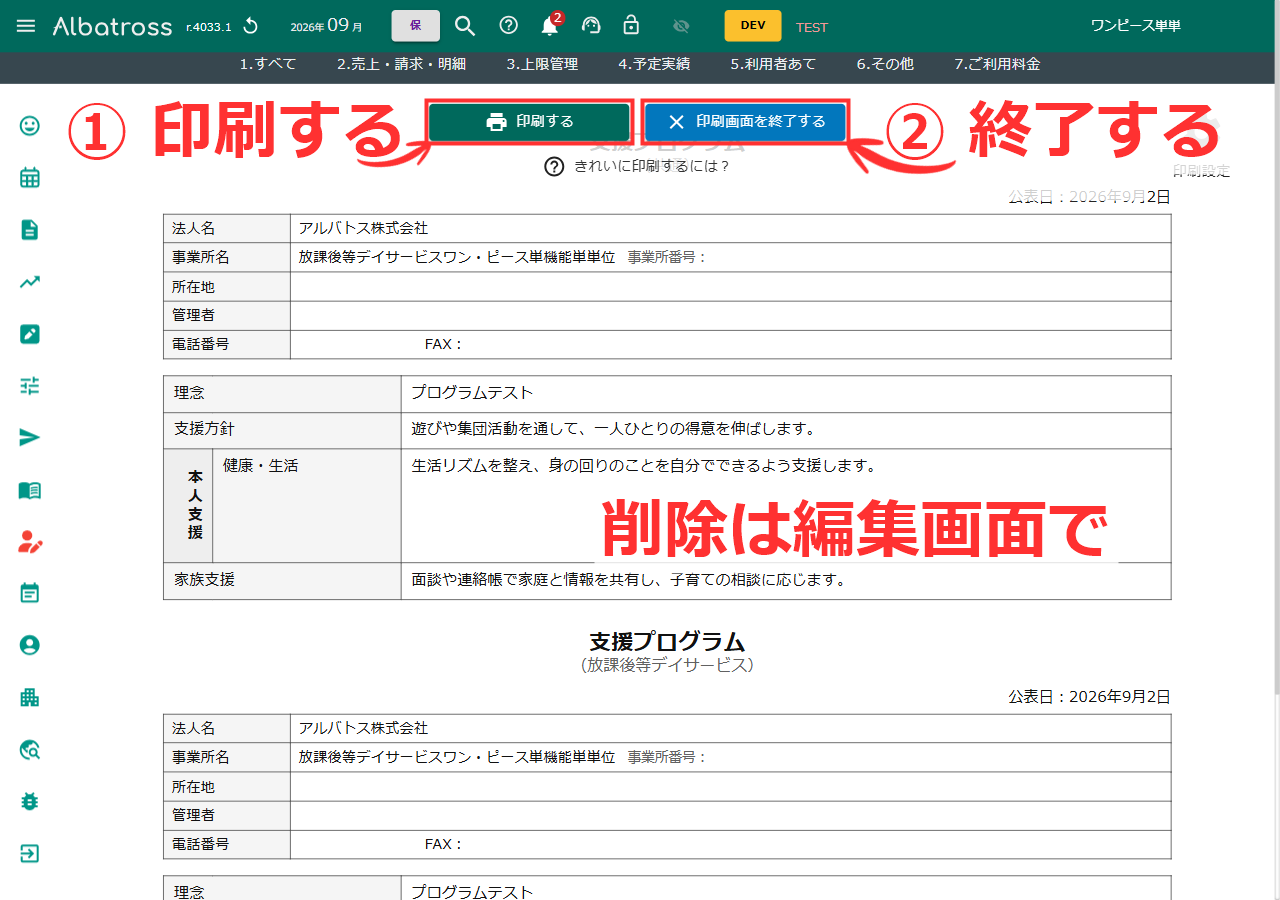This screenshot has width=1280, height=900.
Task: Click the Albatross logo
Action: coord(112,26)
